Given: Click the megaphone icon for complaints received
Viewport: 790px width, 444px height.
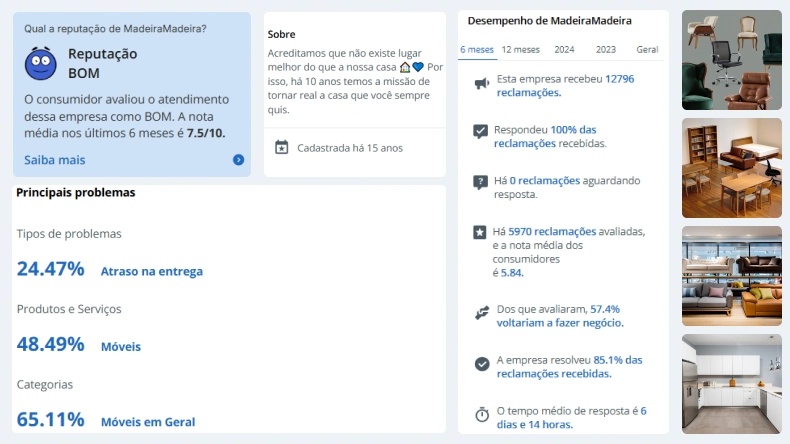Looking at the screenshot, I should tap(482, 83).
